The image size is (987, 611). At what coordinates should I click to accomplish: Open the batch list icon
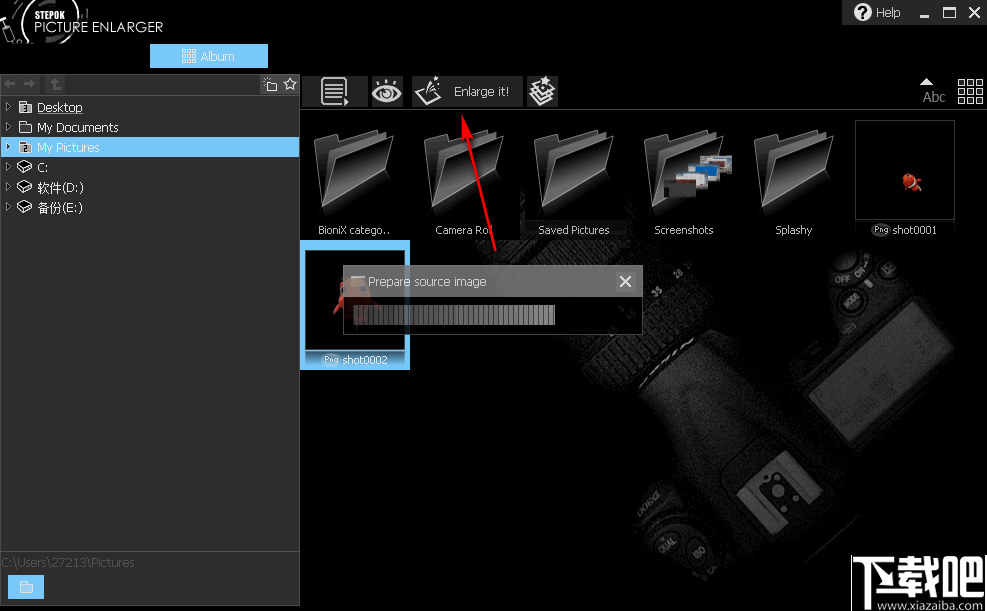point(335,92)
